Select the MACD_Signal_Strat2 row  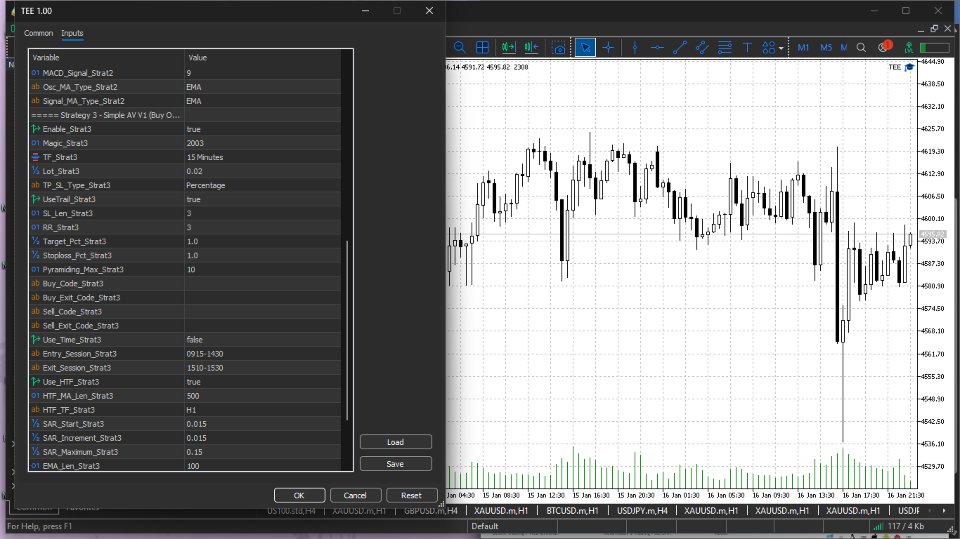(x=185, y=73)
